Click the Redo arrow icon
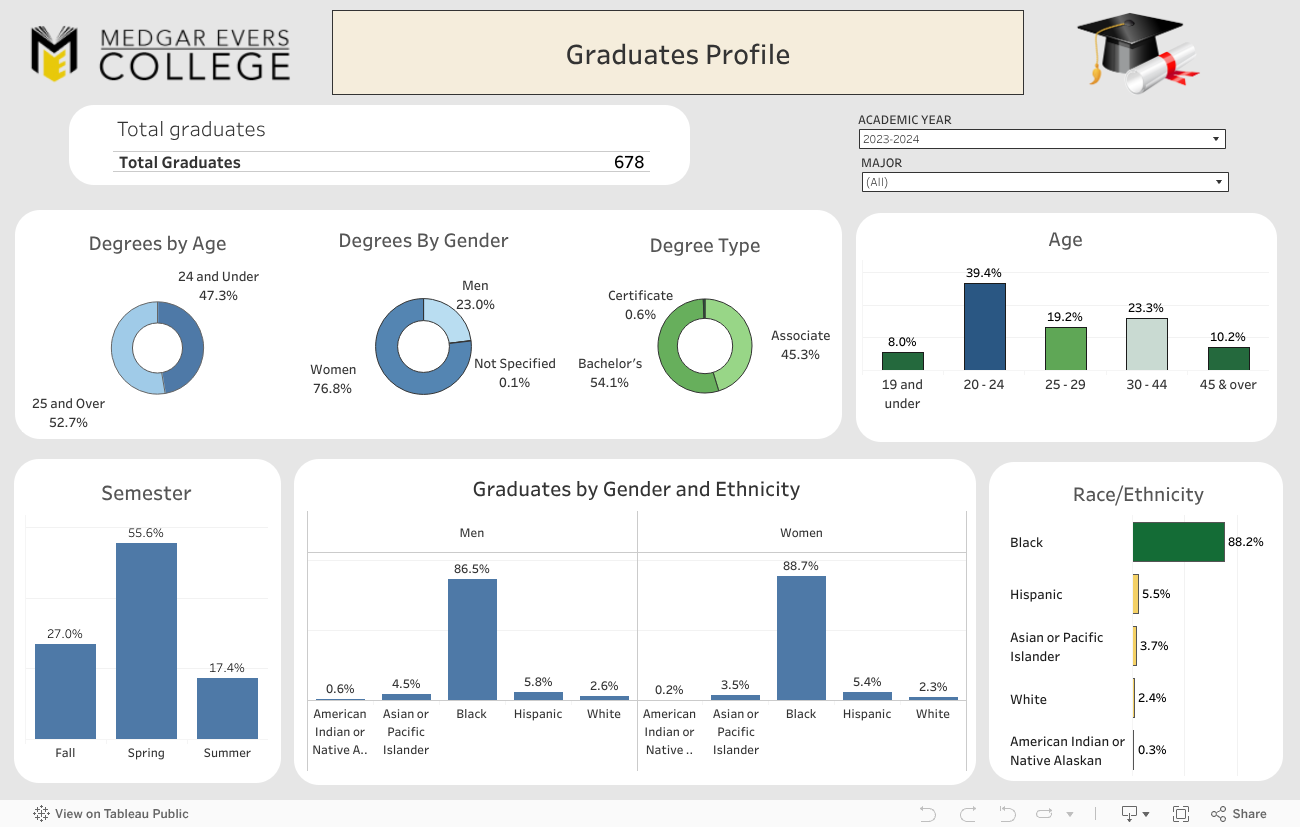The height and width of the screenshot is (827, 1300). tap(967, 814)
